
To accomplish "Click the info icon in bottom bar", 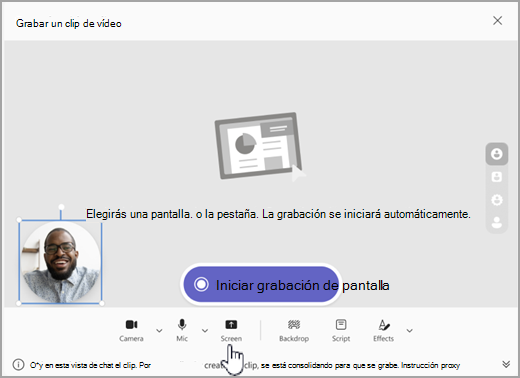I will click(18, 365).
